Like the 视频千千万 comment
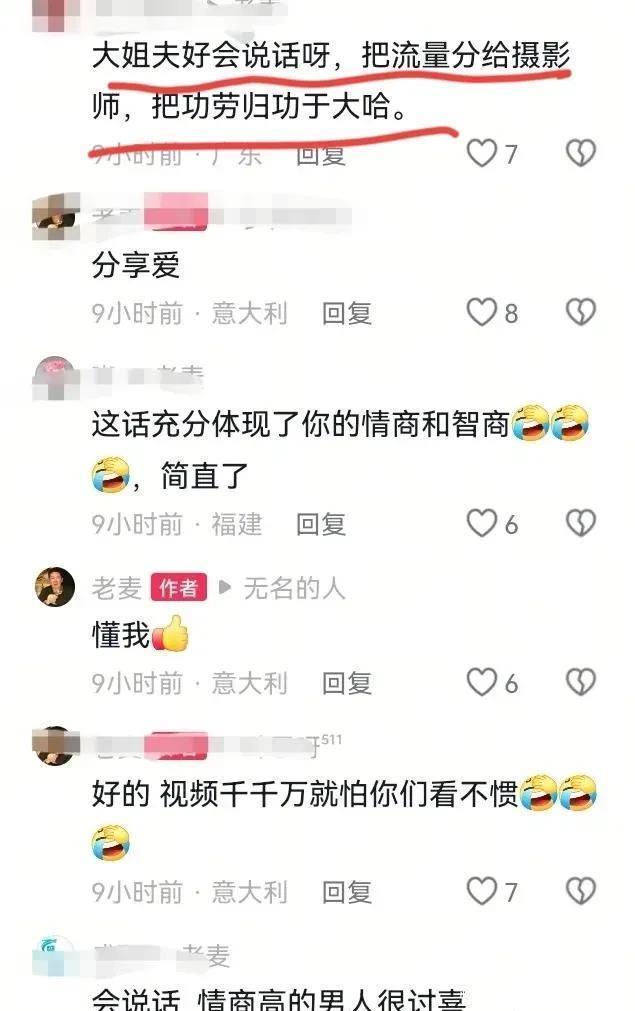The image size is (635, 1011). (482, 891)
